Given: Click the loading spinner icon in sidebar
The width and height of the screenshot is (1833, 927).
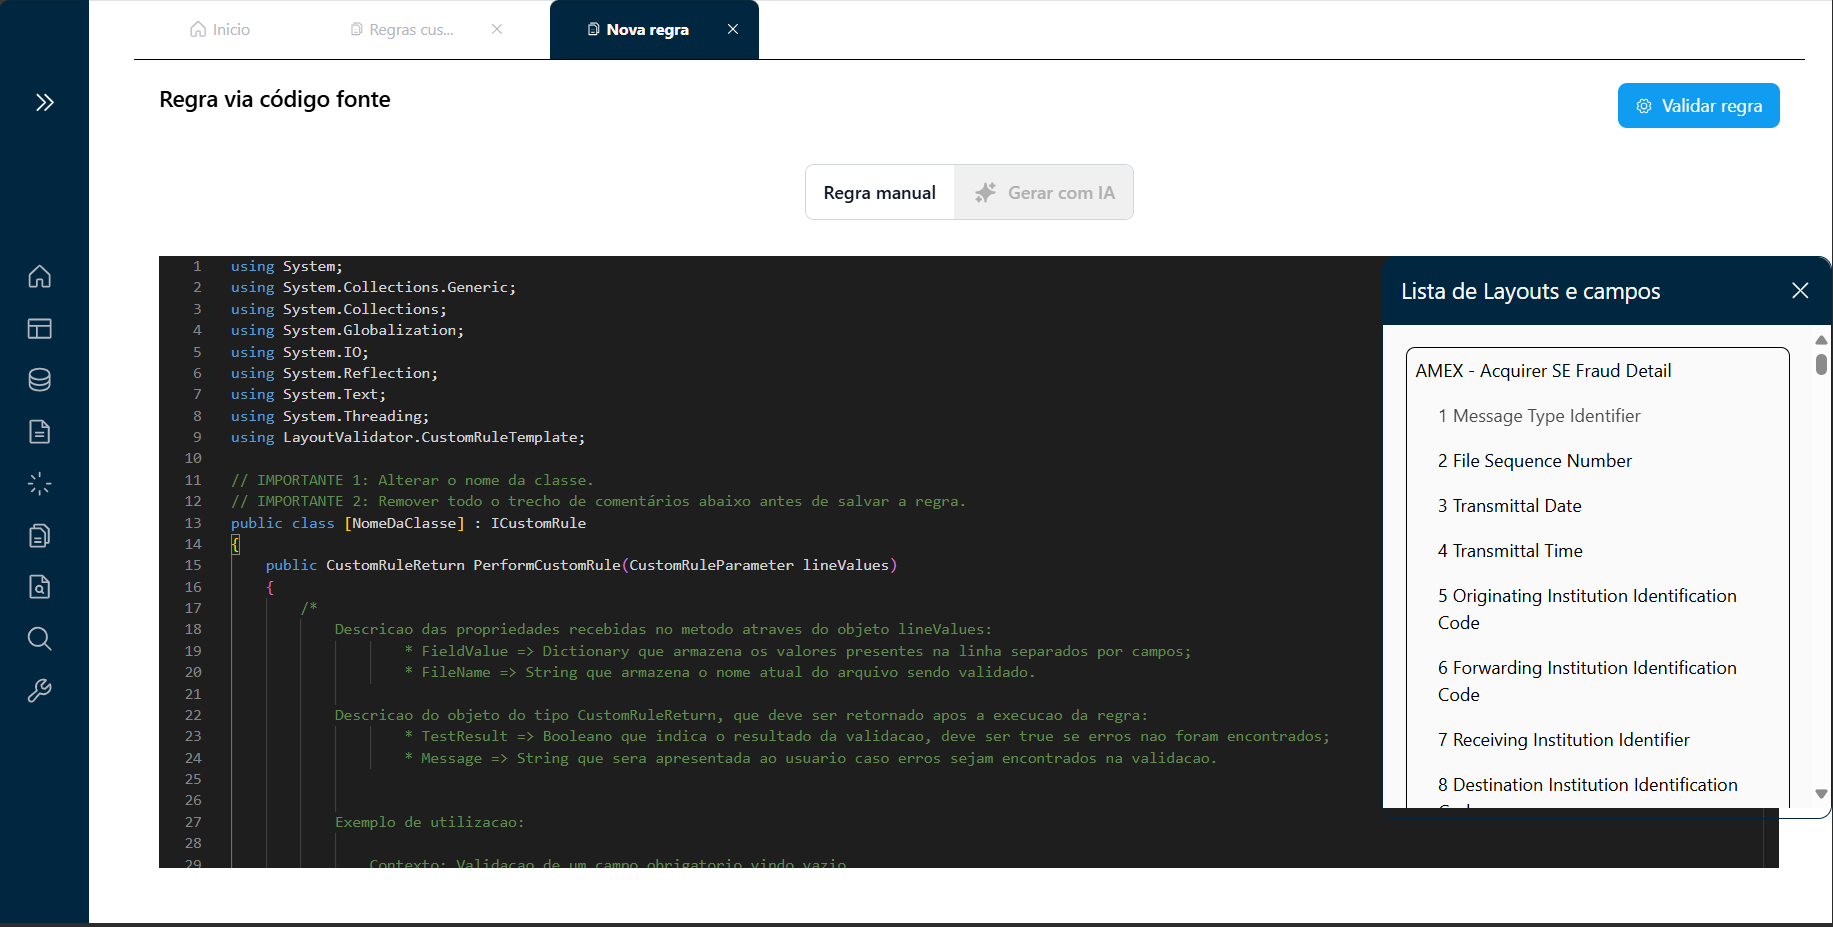Looking at the screenshot, I should pos(40,484).
